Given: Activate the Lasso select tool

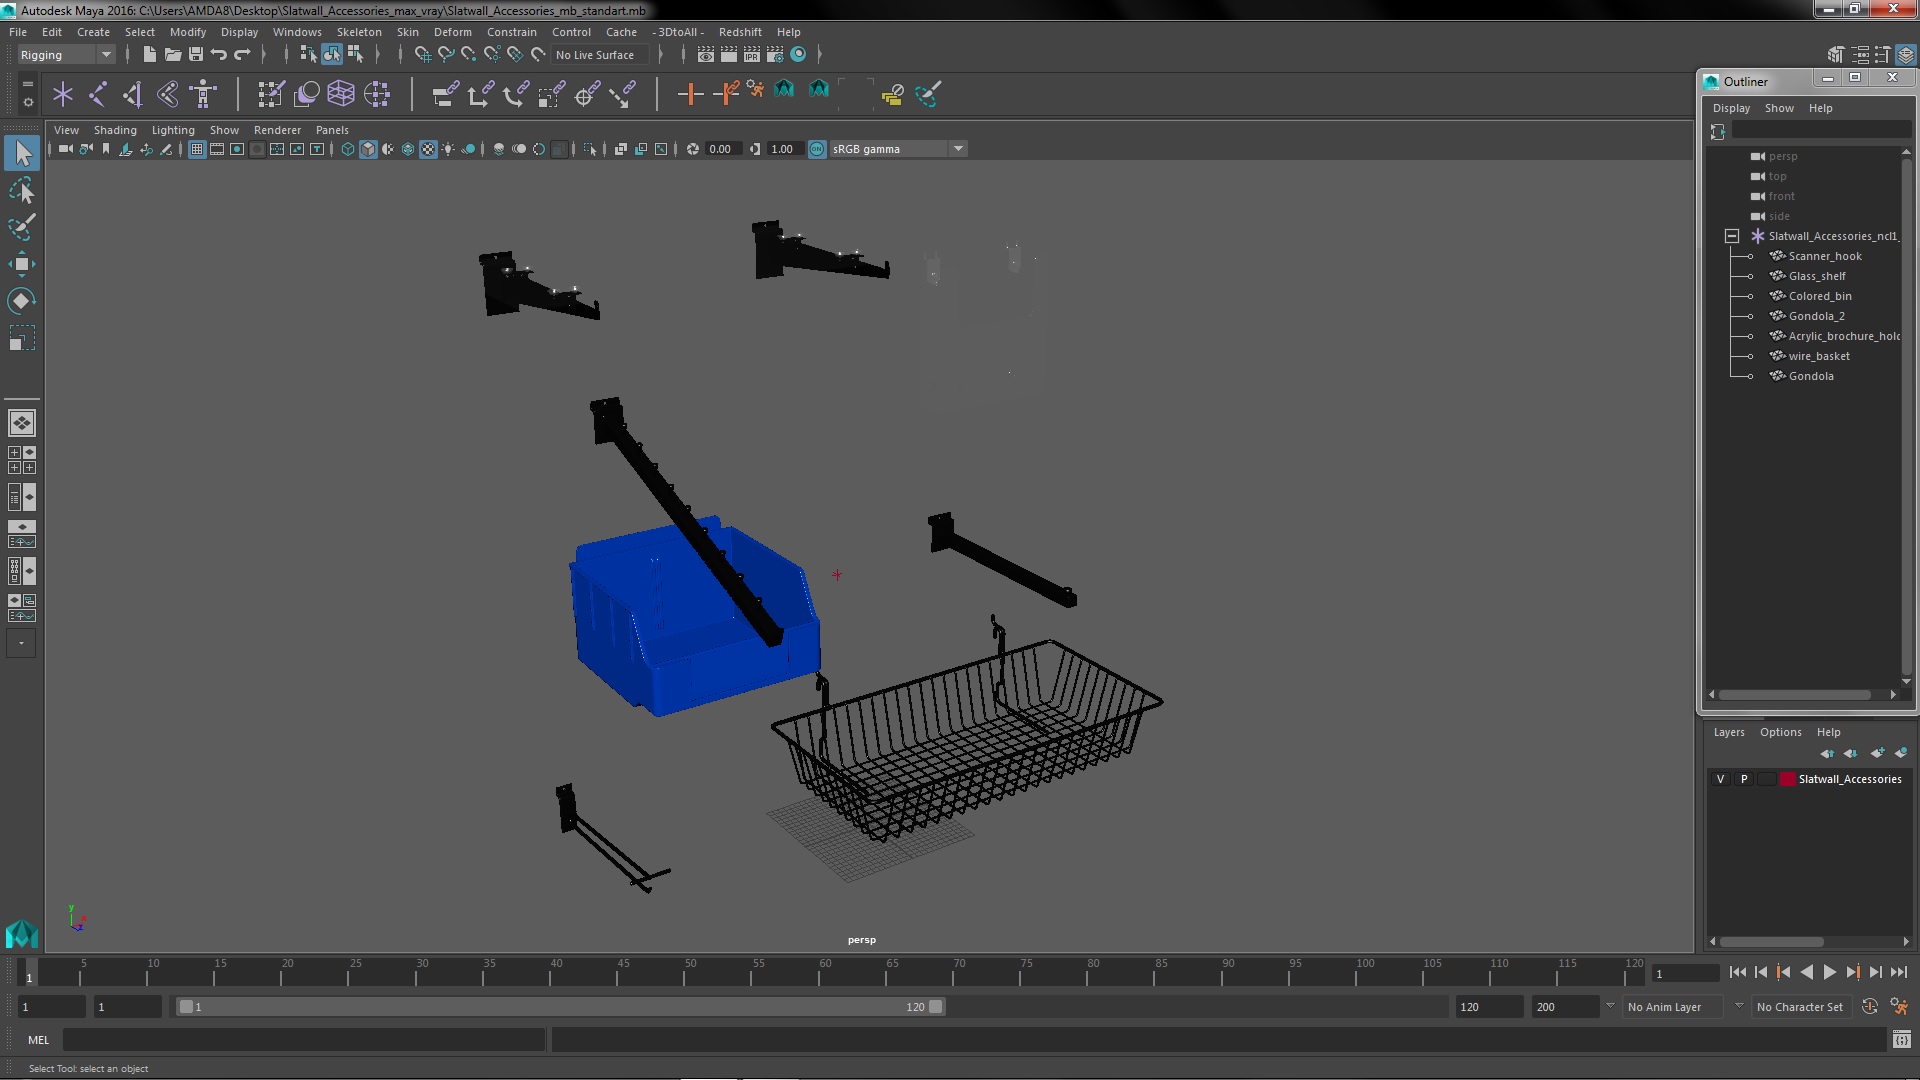Looking at the screenshot, I should pyautogui.click(x=22, y=190).
